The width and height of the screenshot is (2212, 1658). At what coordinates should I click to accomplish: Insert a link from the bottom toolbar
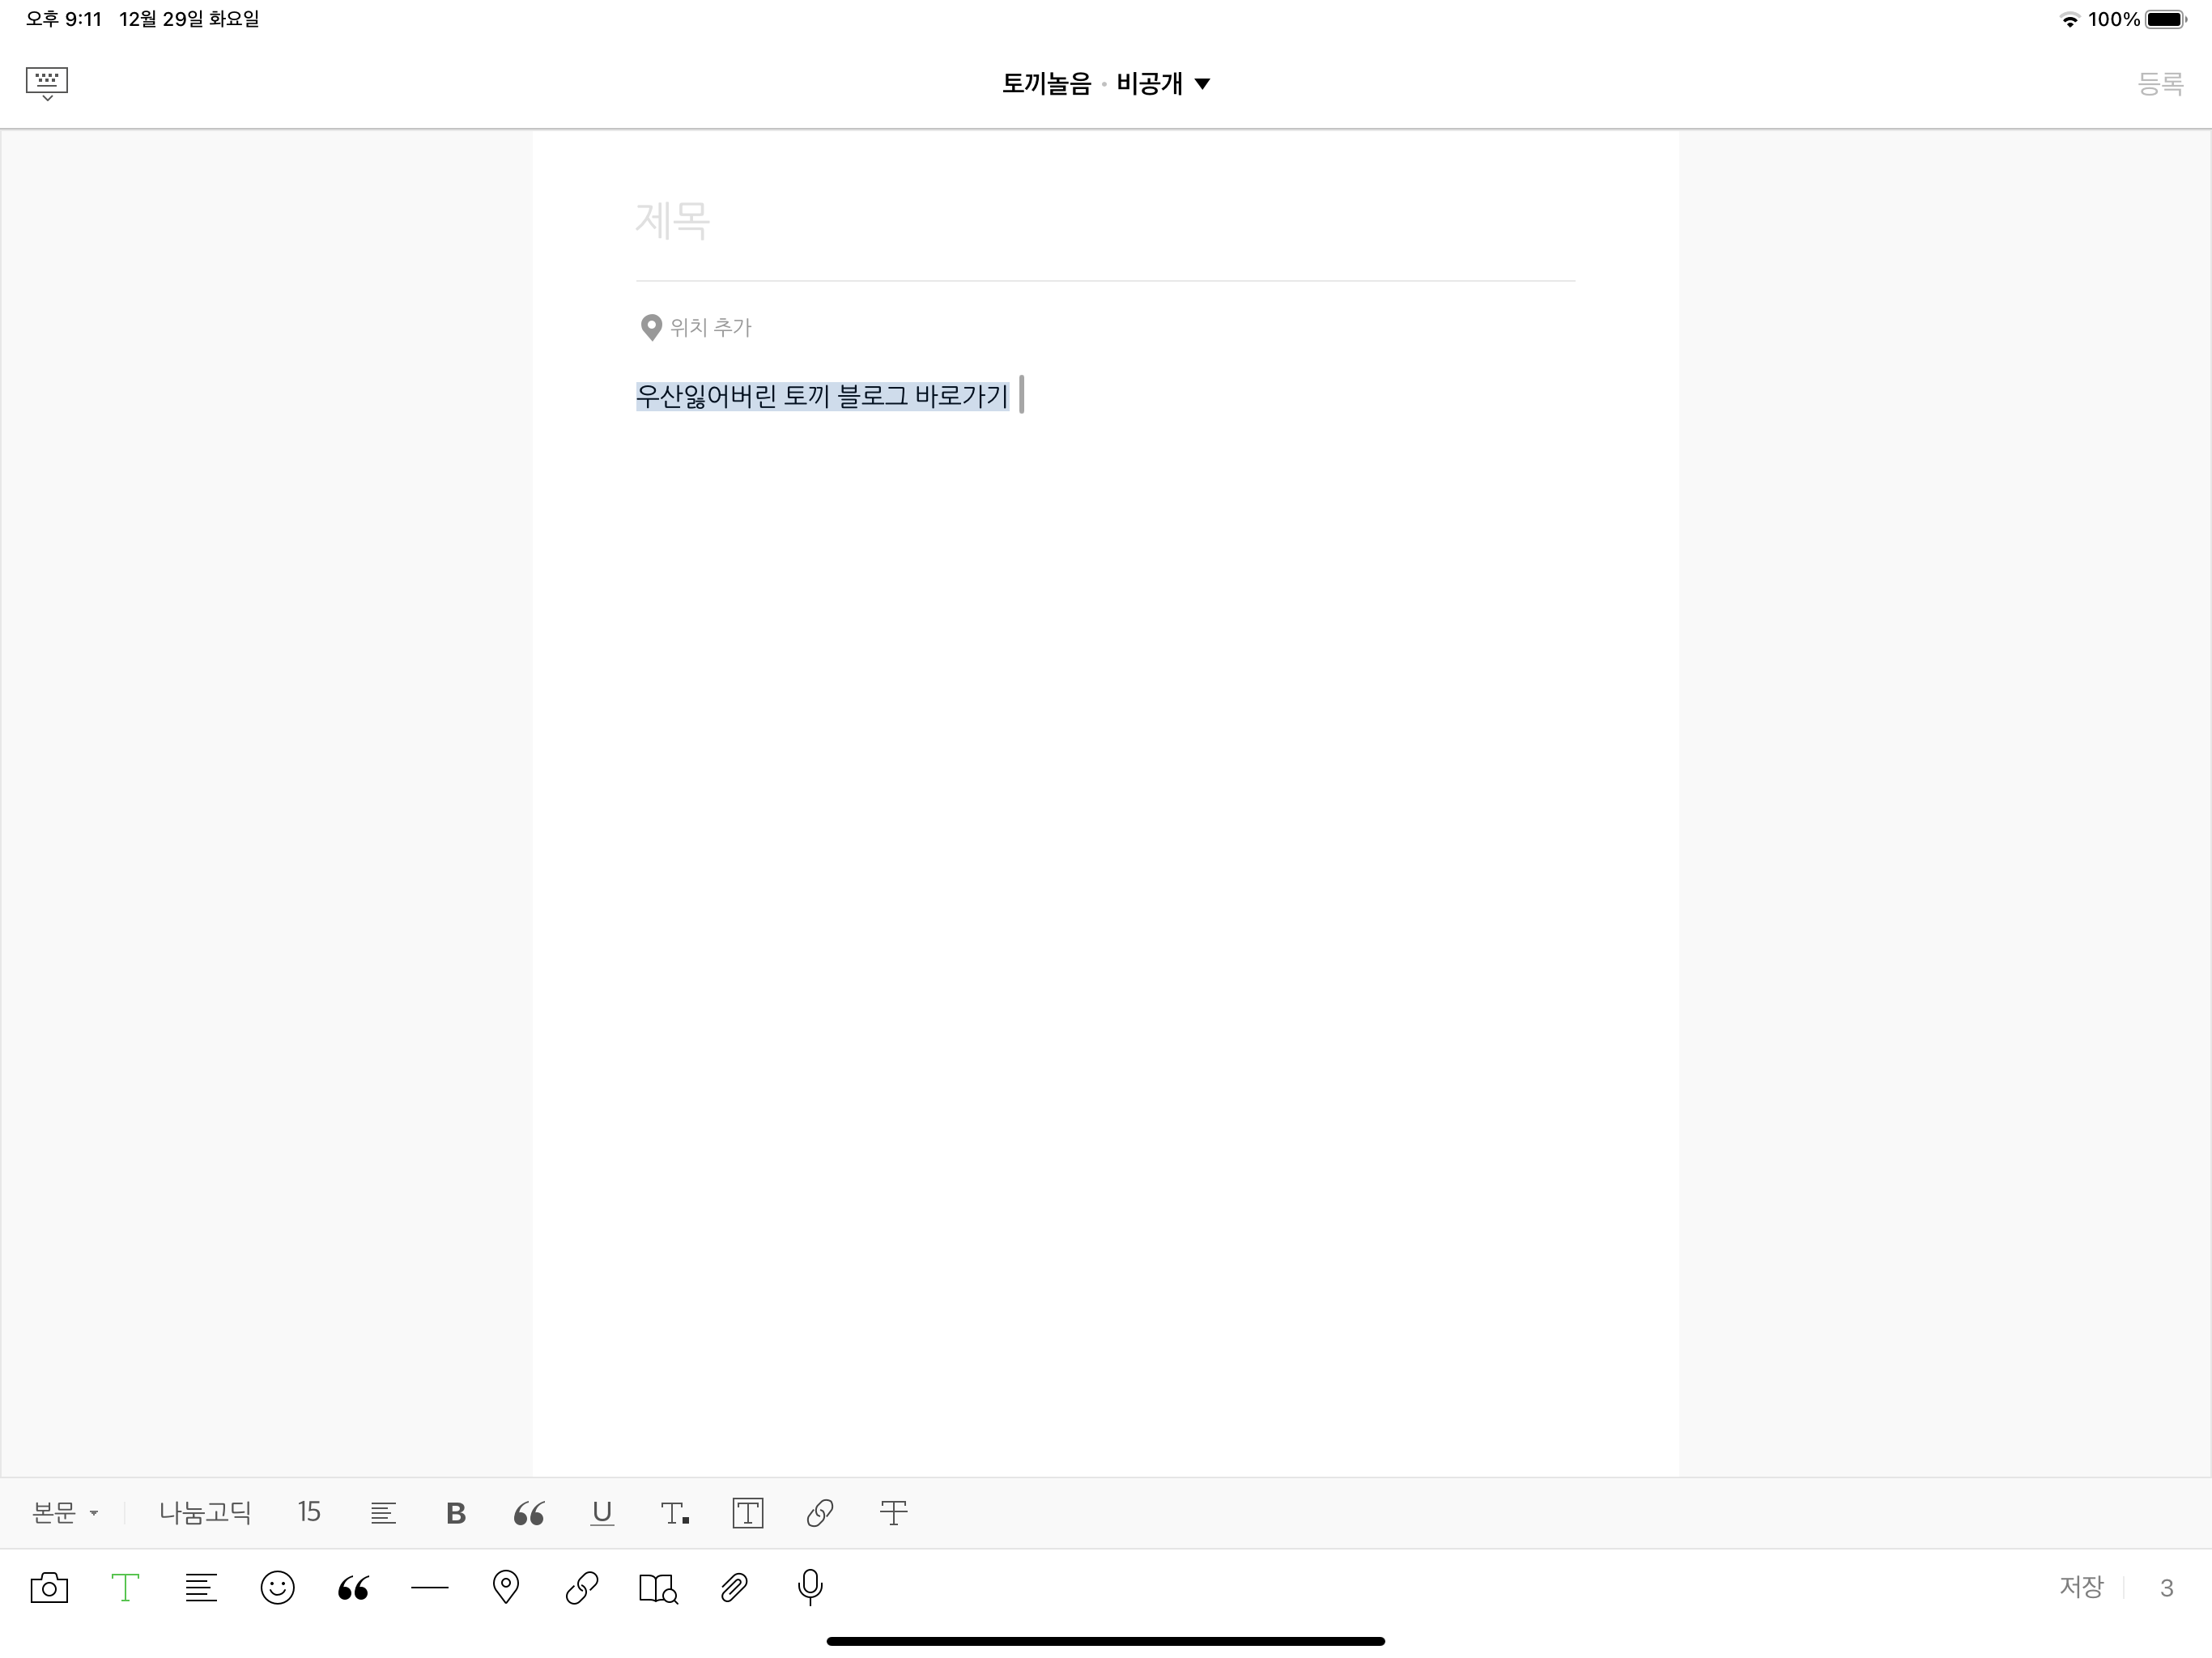[x=582, y=1588]
